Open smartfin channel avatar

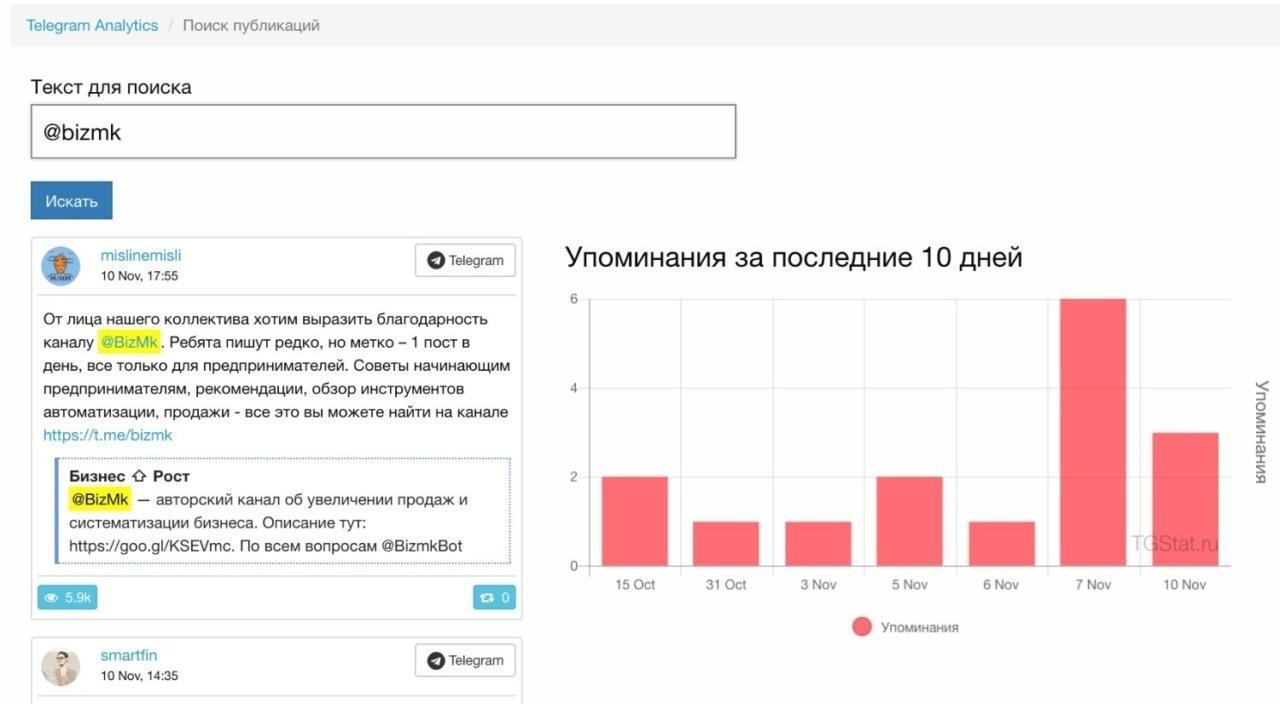pyautogui.click(x=60, y=666)
